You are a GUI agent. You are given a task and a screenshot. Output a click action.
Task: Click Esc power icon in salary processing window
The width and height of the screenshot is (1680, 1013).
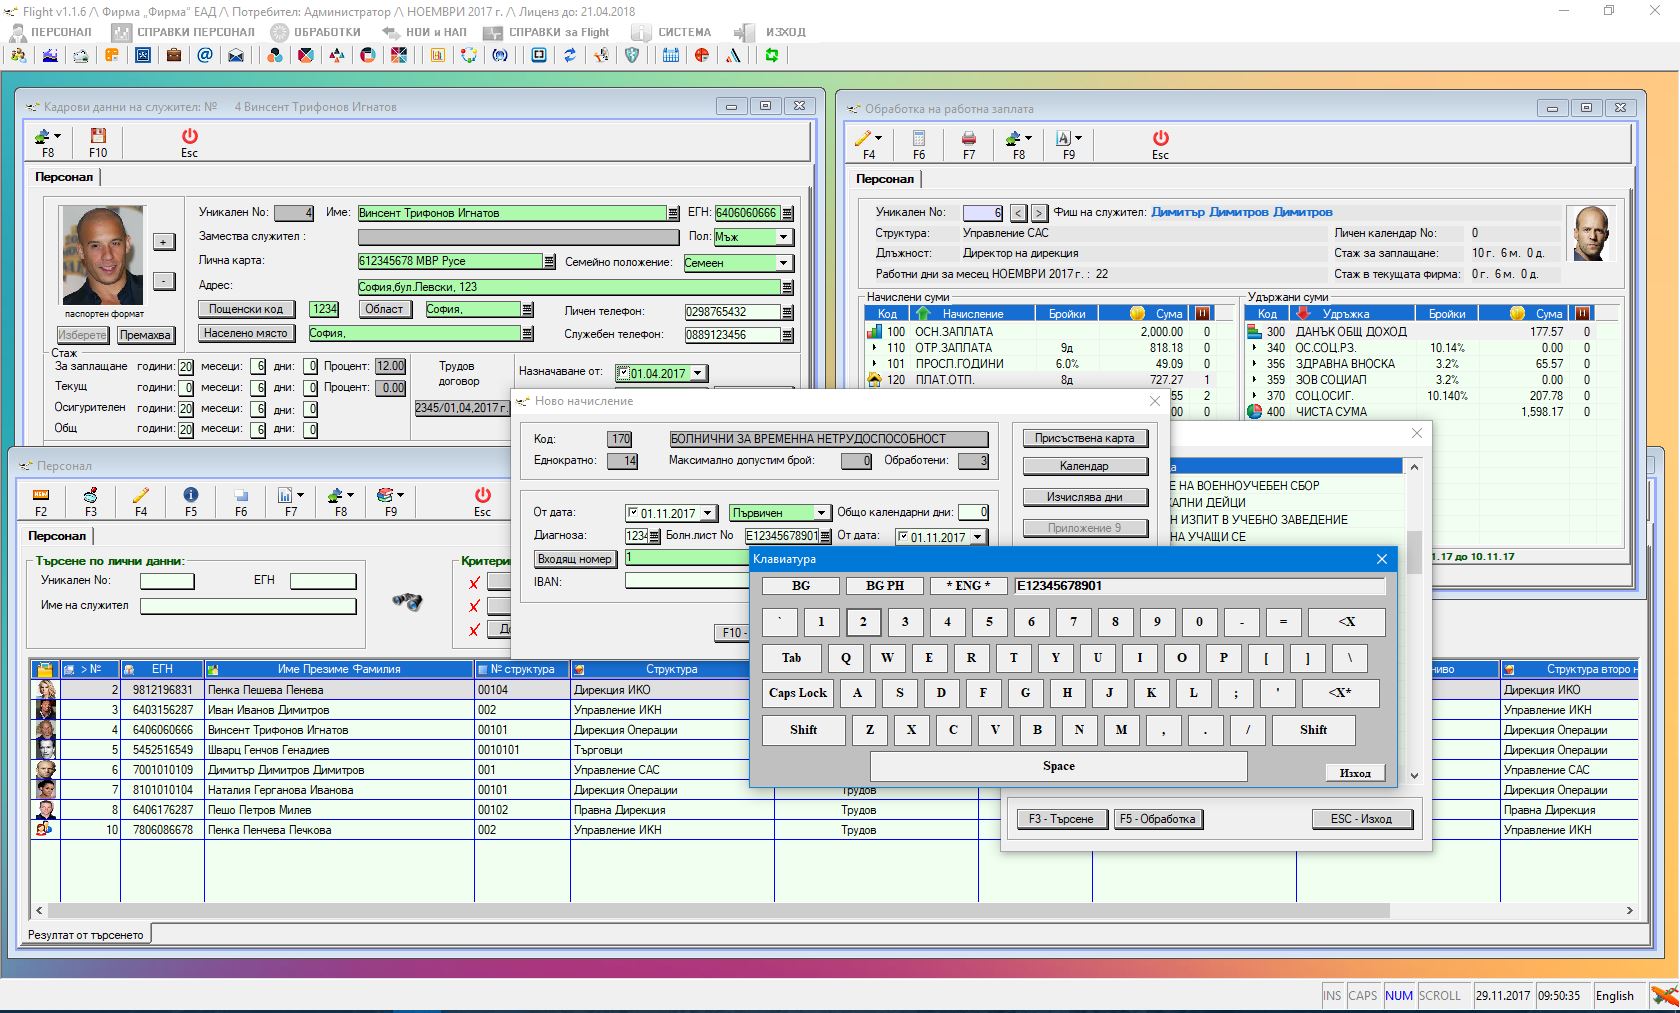coord(1160,144)
